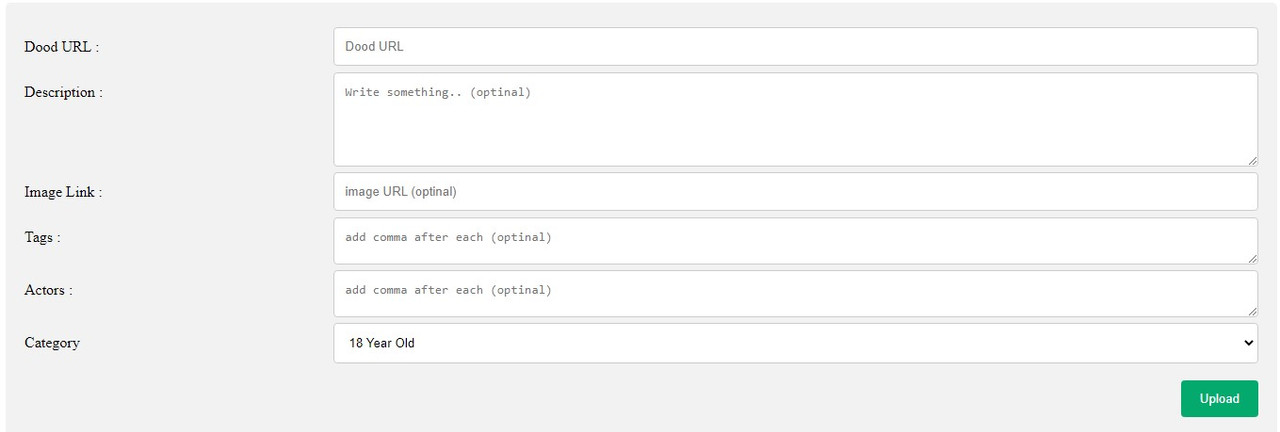The image size is (1280, 432).
Task: Click the Category dropdown chevron arrow
Action: 1248,343
